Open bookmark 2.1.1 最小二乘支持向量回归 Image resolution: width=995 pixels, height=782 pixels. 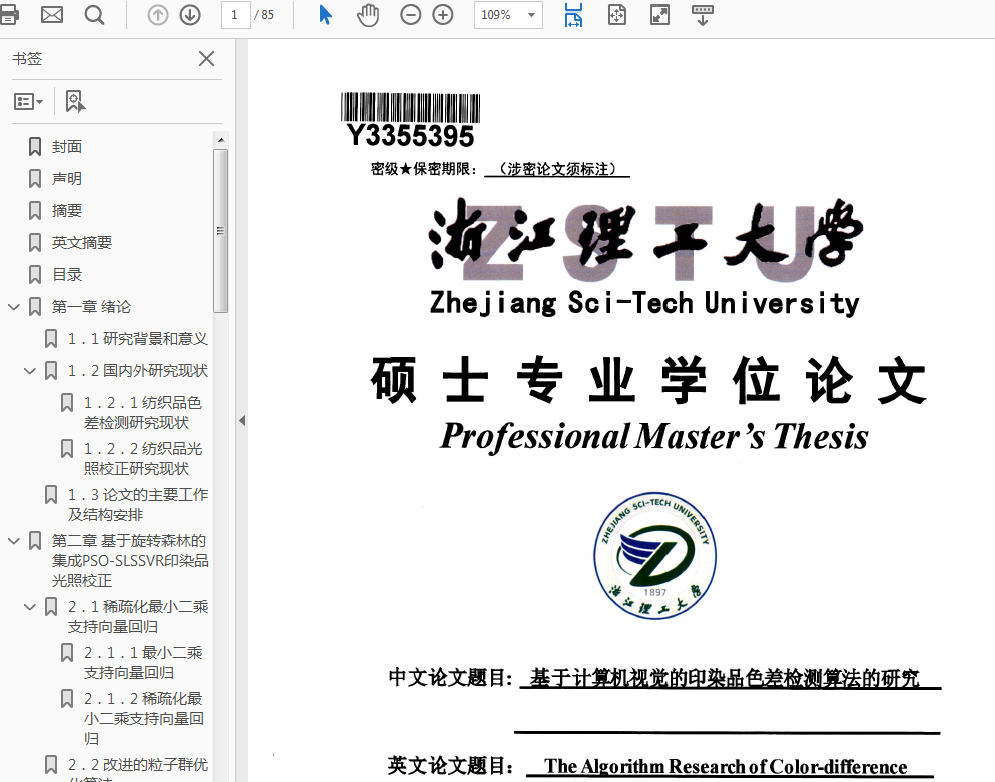[x=143, y=663]
